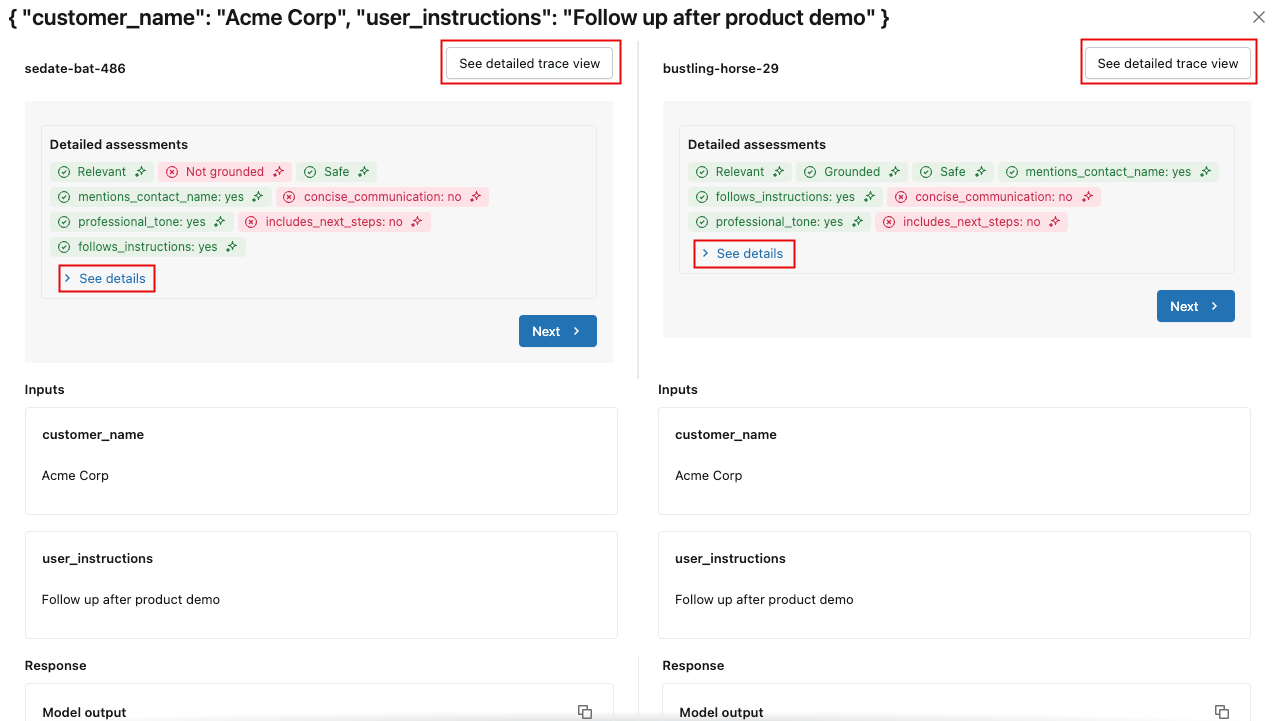Click sparkle icon on left 'follows_instructions: yes' tag
The image size is (1275, 721).
tap(232, 247)
